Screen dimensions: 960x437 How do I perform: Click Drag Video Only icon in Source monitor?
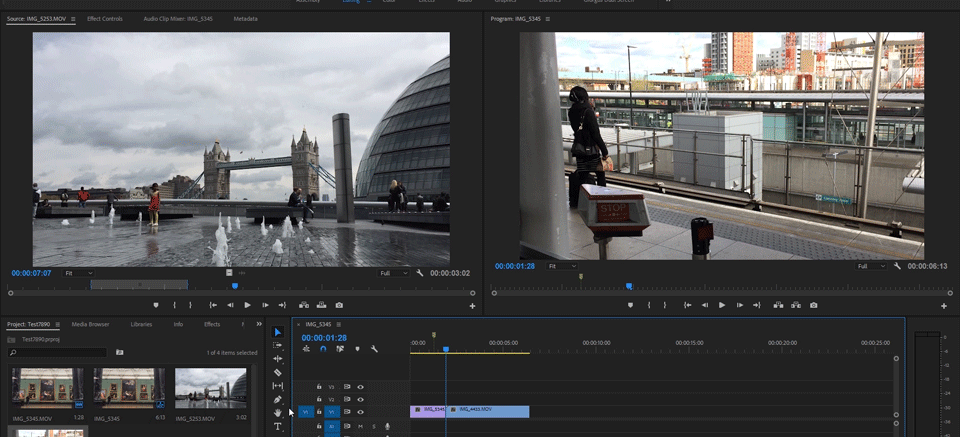229,272
